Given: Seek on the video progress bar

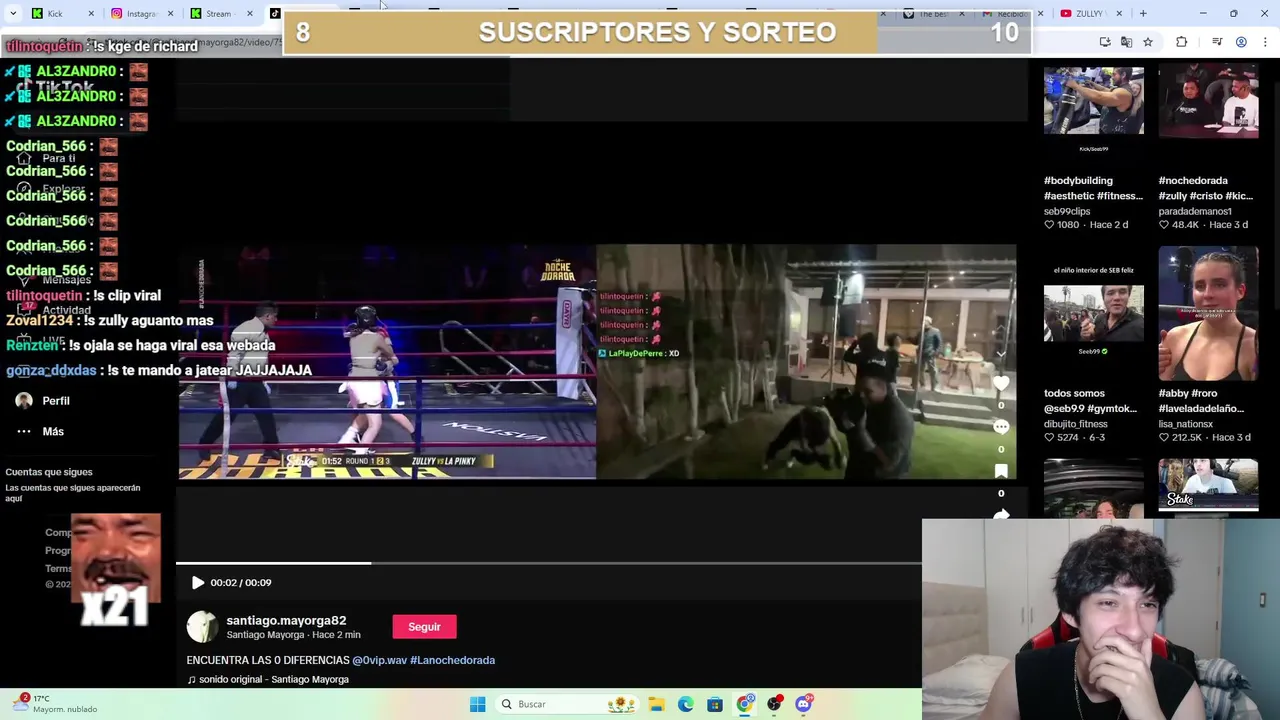Looking at the screenshot, I should pos(548,564).
